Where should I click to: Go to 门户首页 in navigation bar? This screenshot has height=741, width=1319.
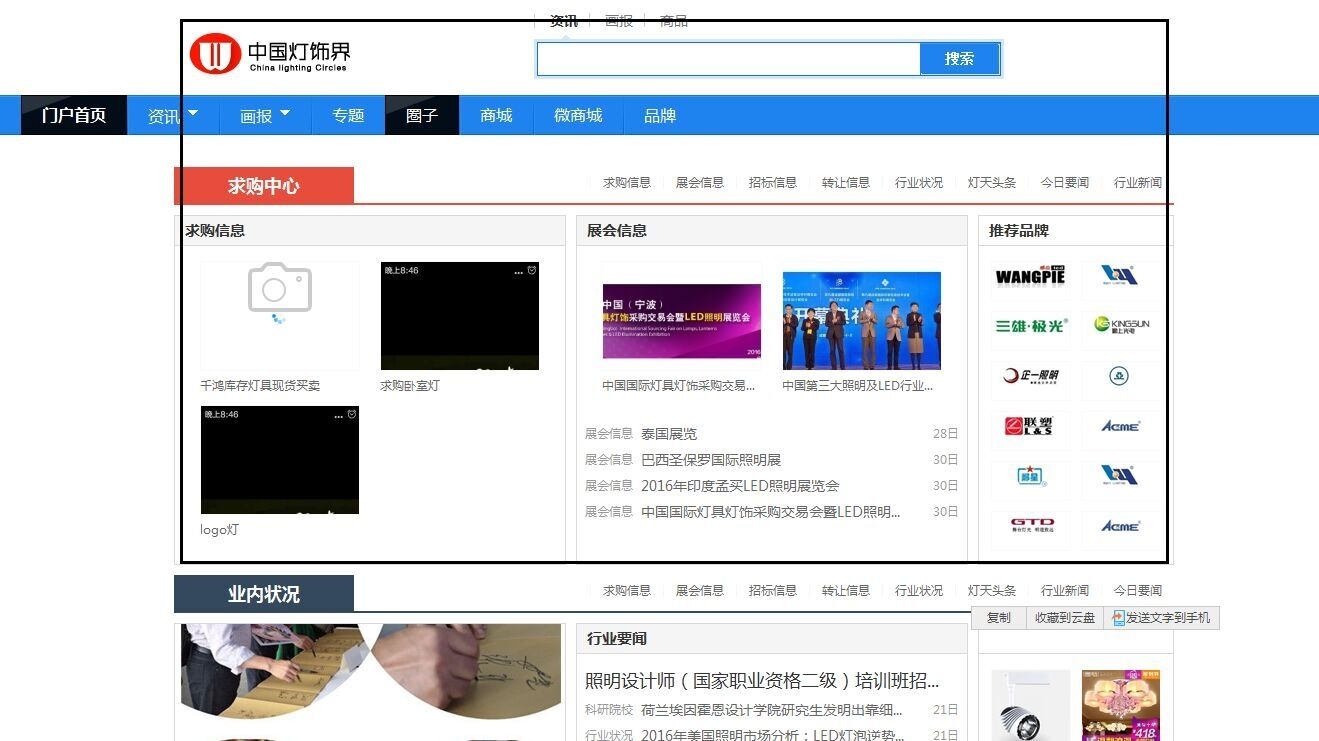74,115
